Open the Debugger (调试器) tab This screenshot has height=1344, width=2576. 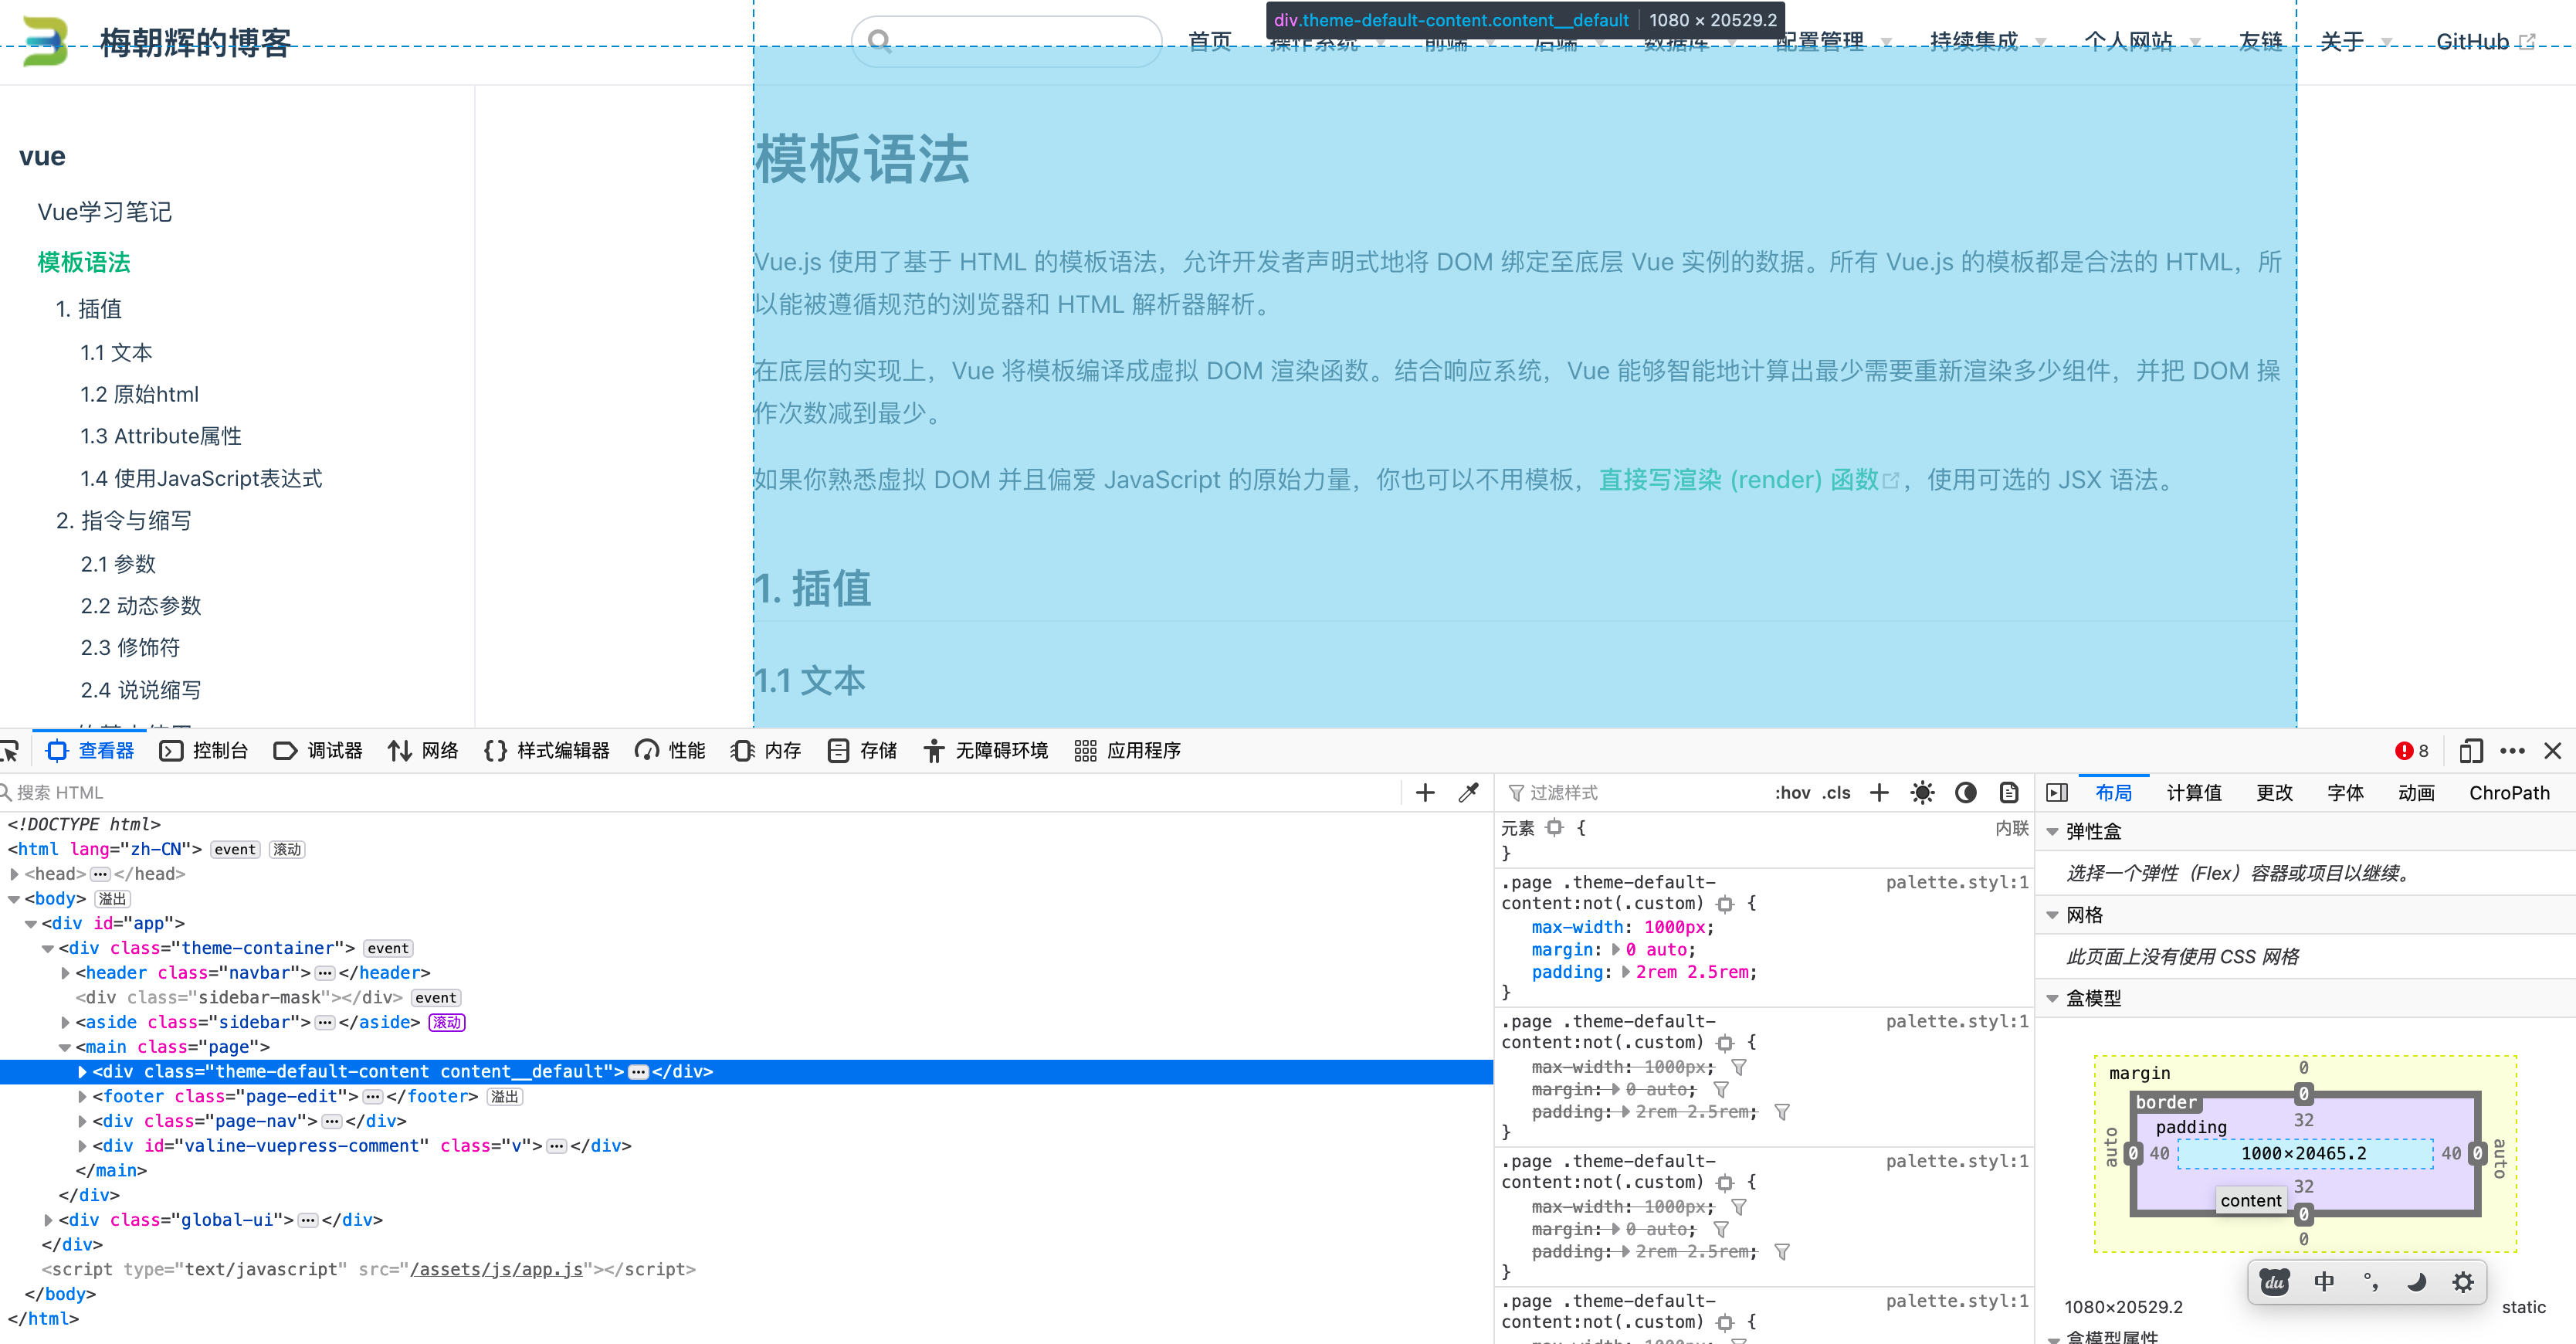point(317,751)
